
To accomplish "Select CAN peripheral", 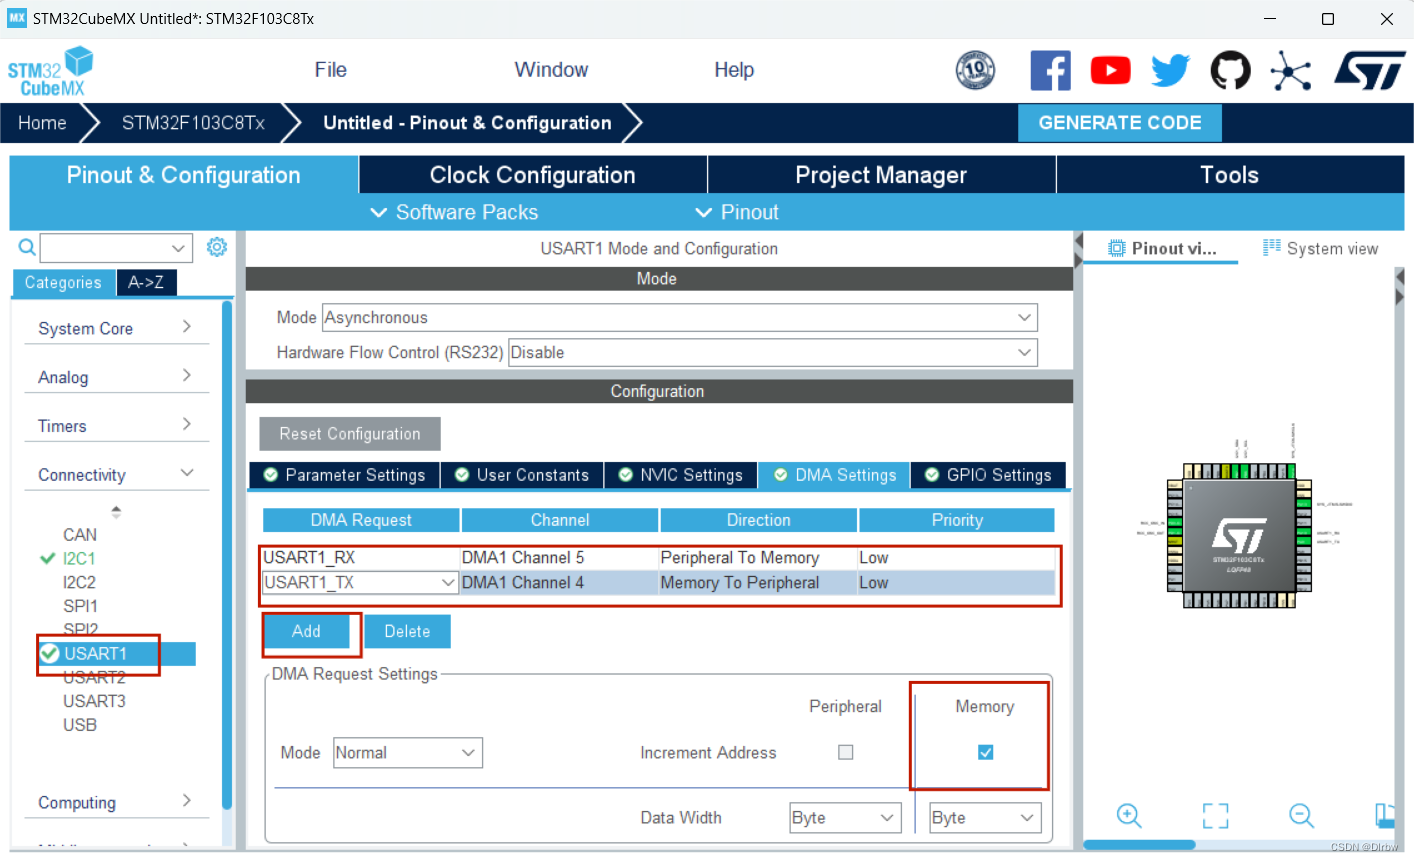I will point(80,534).
